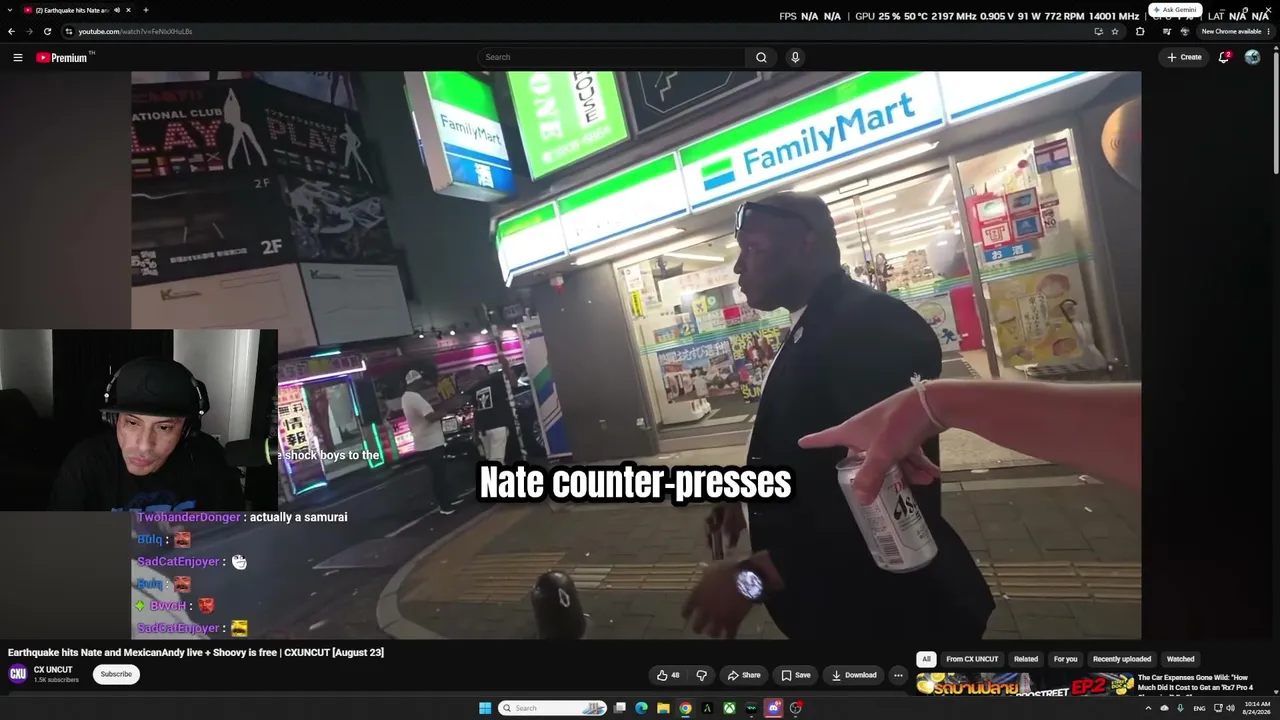1280x720 pixels.
Task: Save video to a playlist
Action: 796,675
